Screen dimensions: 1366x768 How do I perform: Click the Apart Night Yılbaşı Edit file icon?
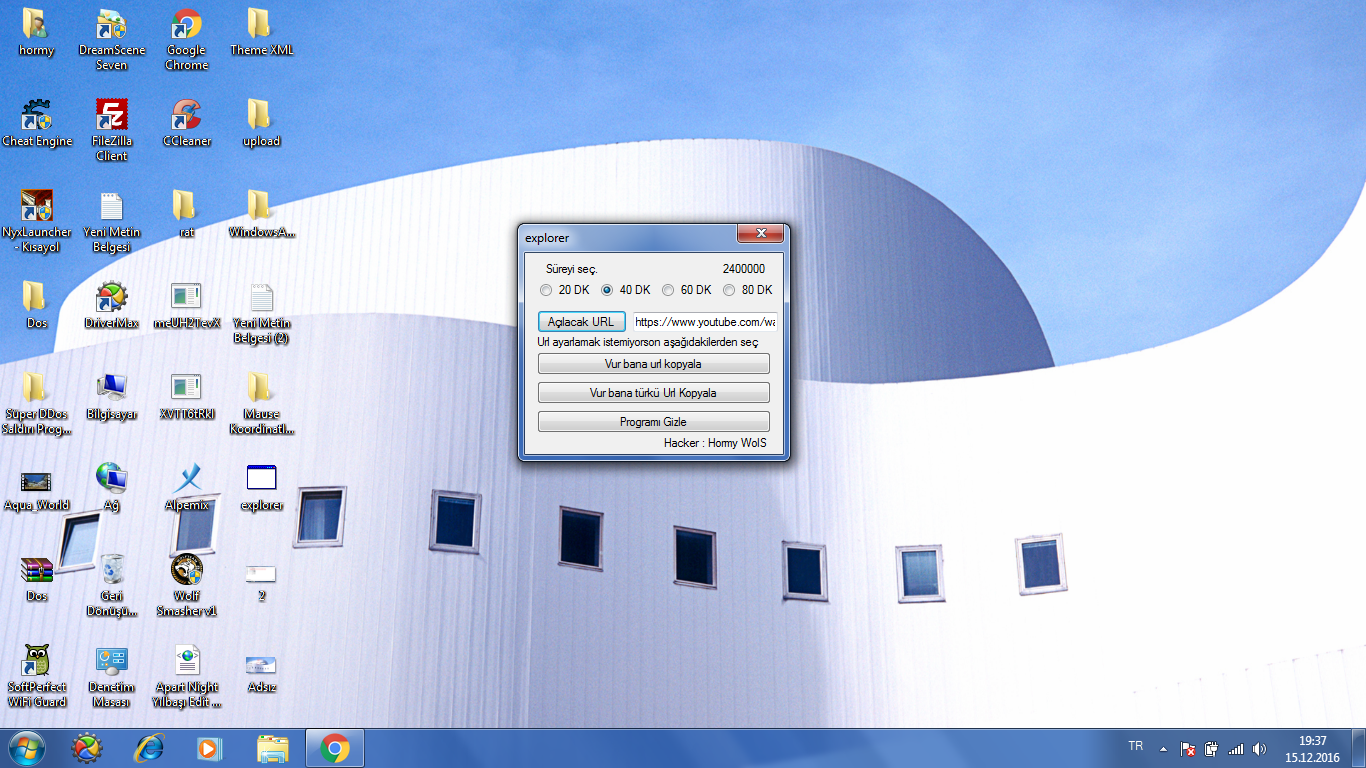pos(187,677)
